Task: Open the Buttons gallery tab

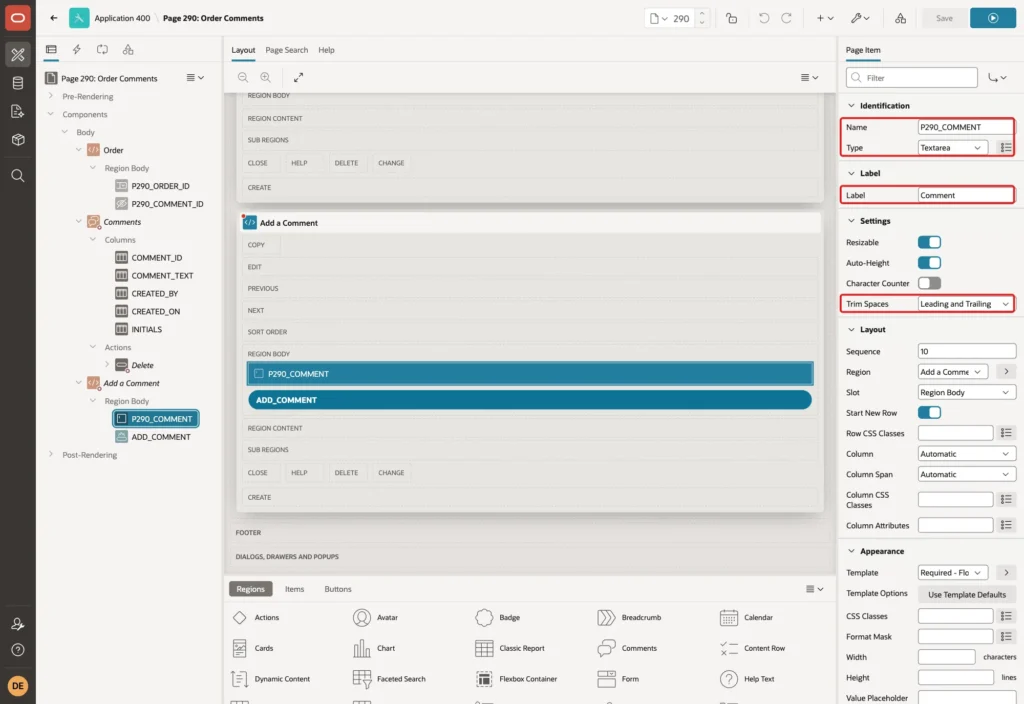Action: pyautogui.click(x=338, y=589)
